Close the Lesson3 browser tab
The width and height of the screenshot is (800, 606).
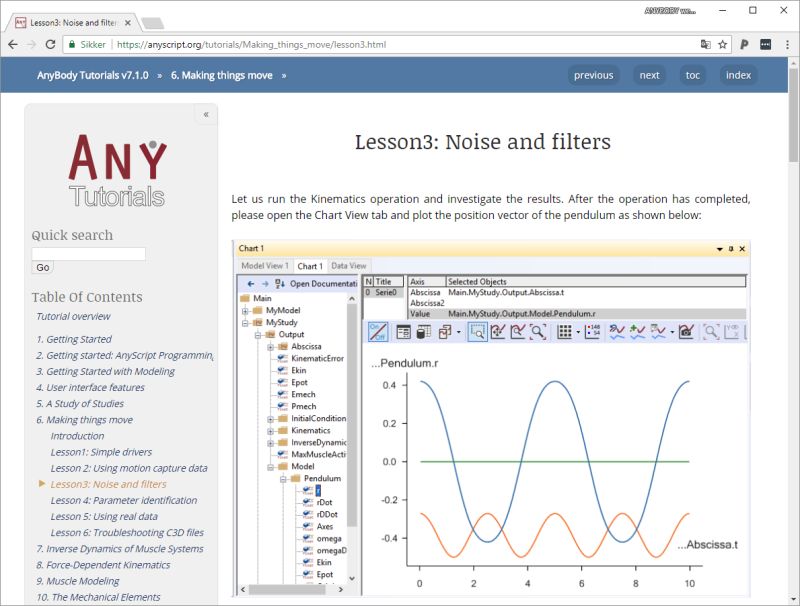pos(128,23)
